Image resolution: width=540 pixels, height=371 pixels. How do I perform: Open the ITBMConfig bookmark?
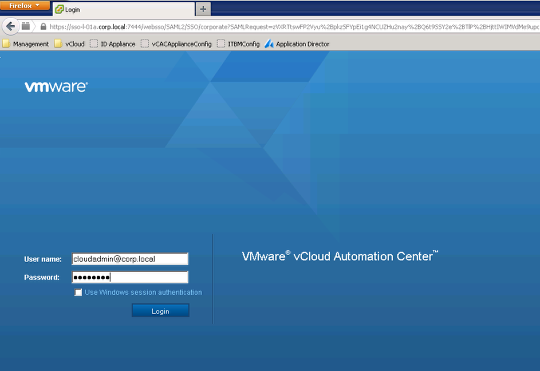(x=238, y=44)
